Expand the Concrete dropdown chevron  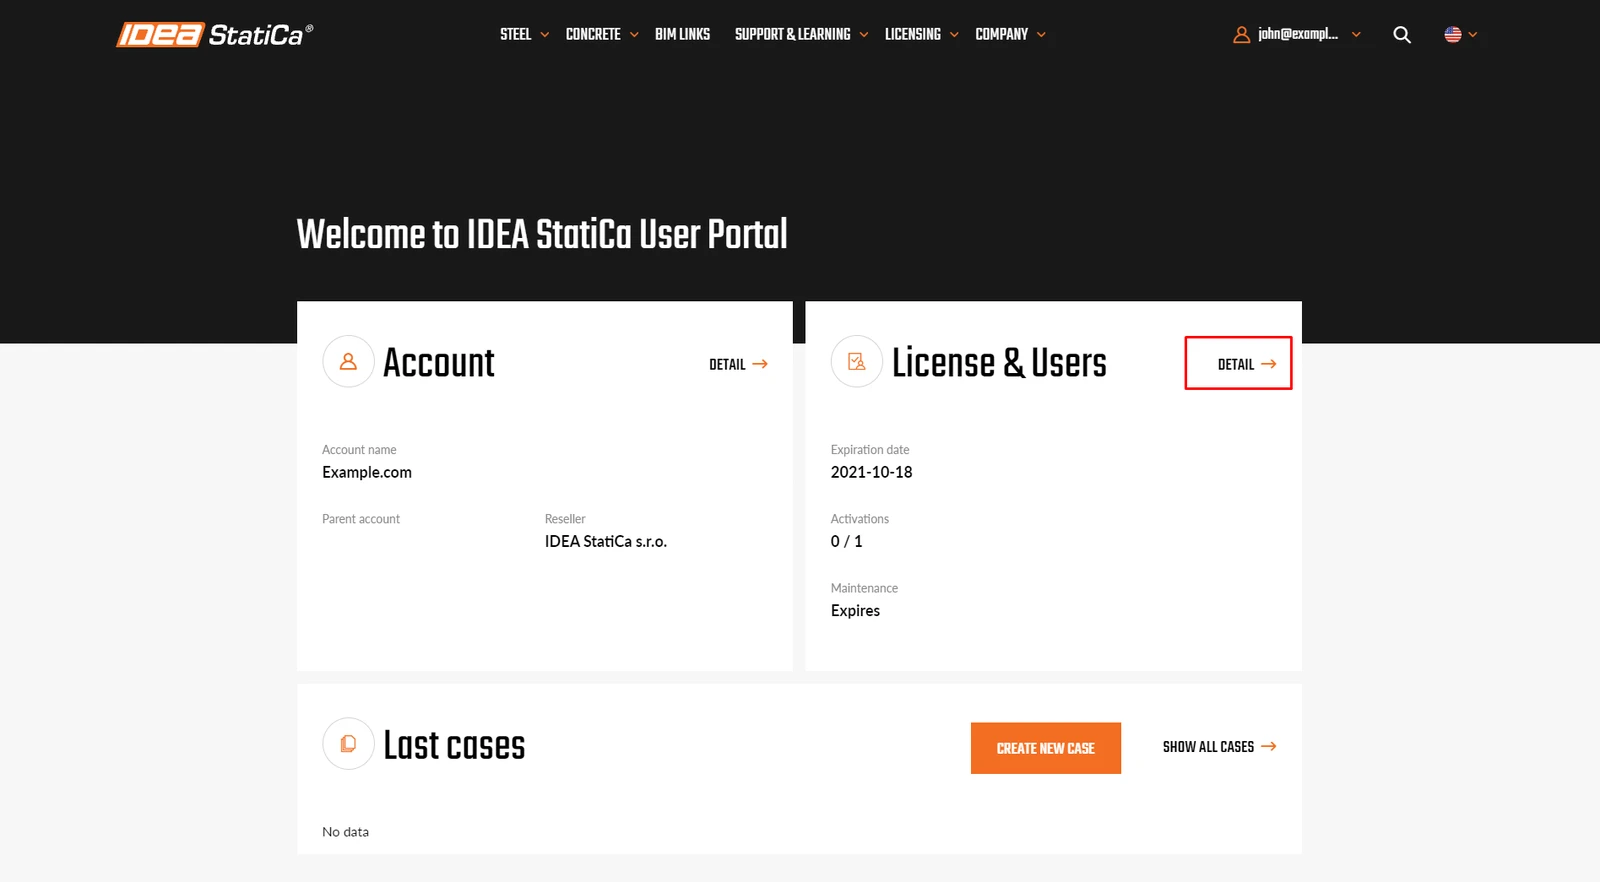tap(634, 35)
